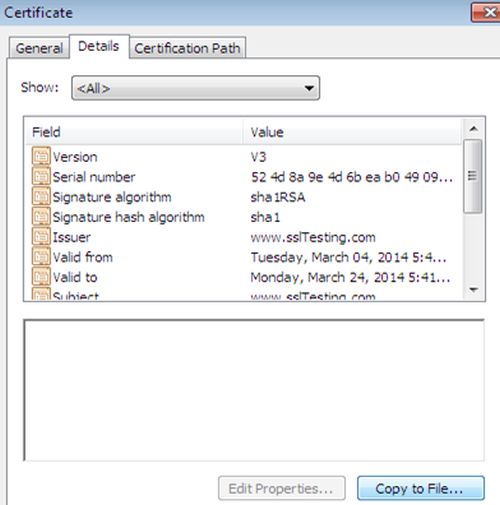
Task: Click the disabled Edit Properties button
Action: click(282, 488)
